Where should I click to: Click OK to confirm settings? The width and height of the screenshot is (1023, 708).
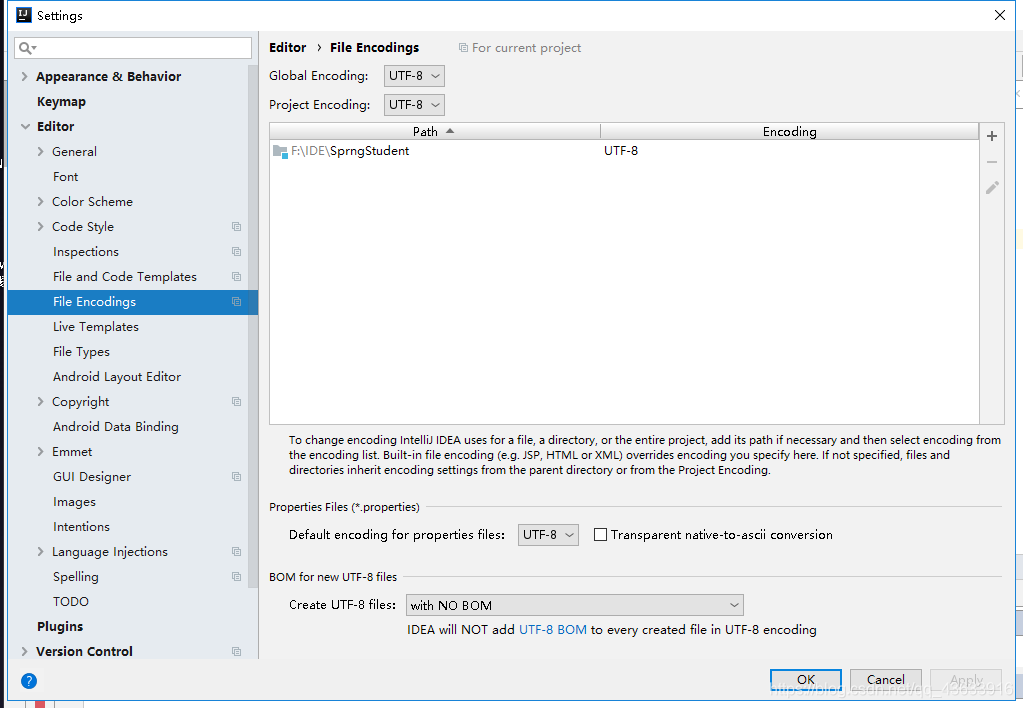pyautogui.click(x=806, y=679)
